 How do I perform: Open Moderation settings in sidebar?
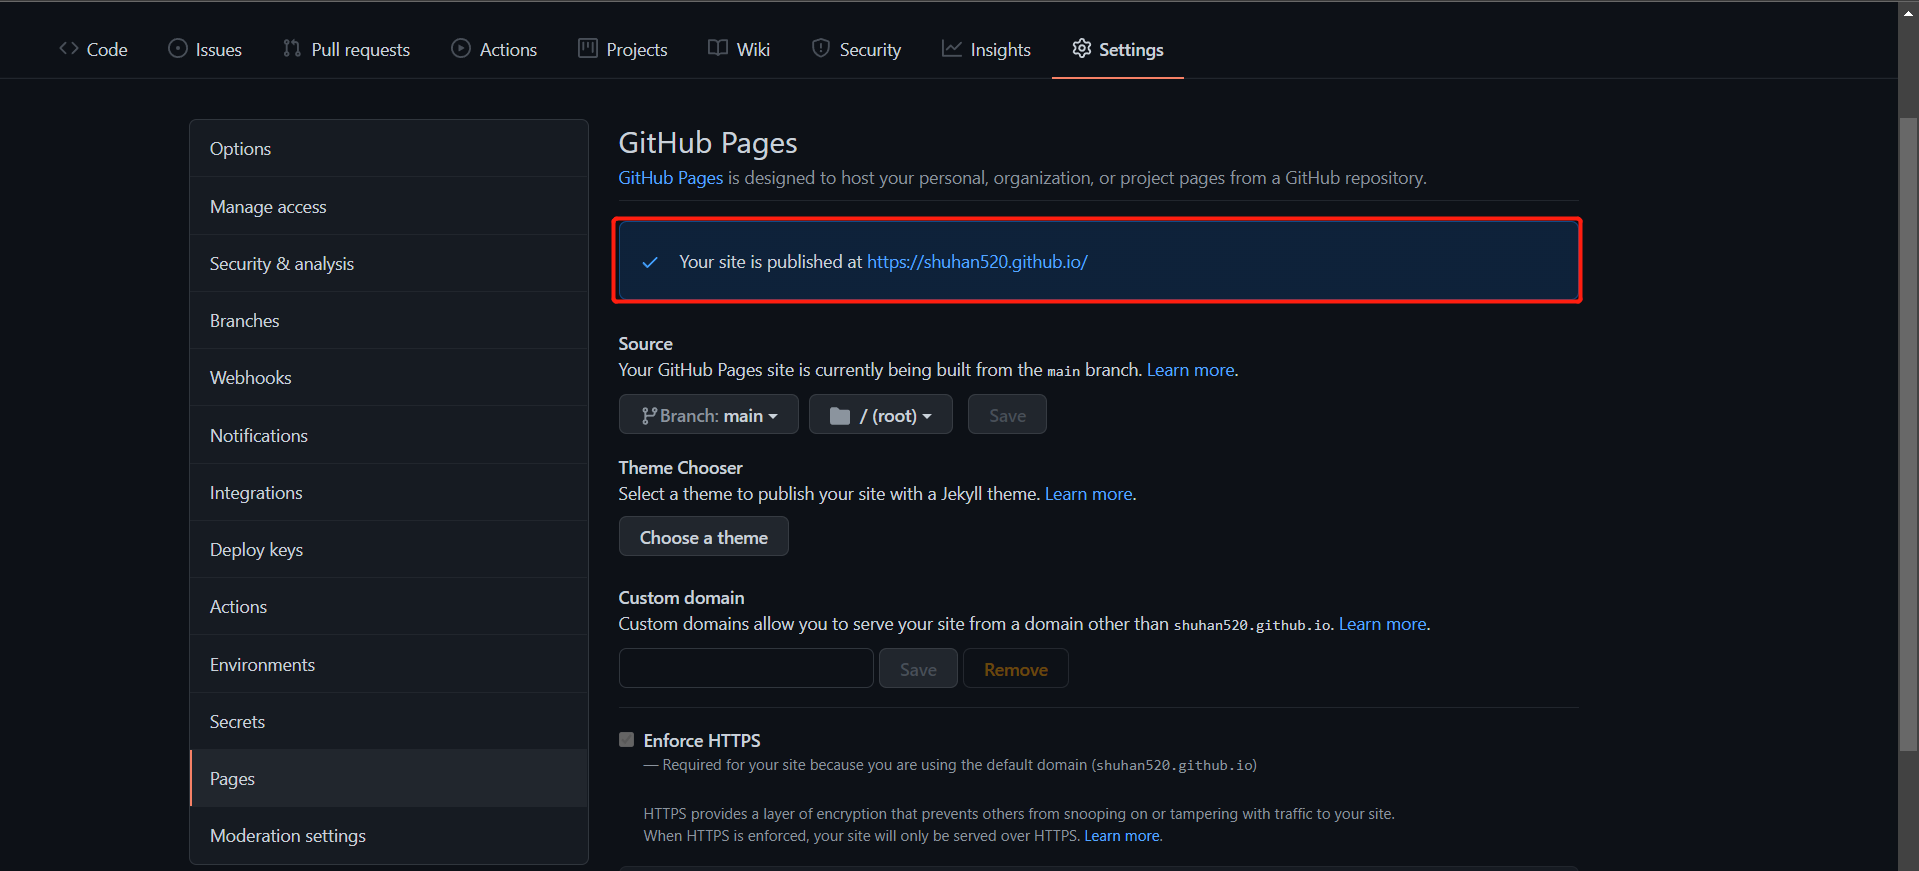[389, 835]
